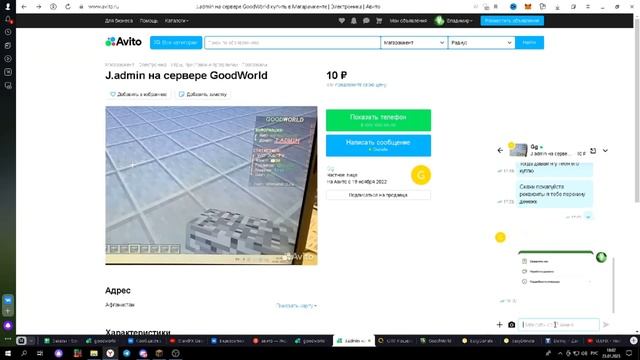The image size is (640, 360).
Task: Go back with the browser back arrow
Action: coord(24,7)
